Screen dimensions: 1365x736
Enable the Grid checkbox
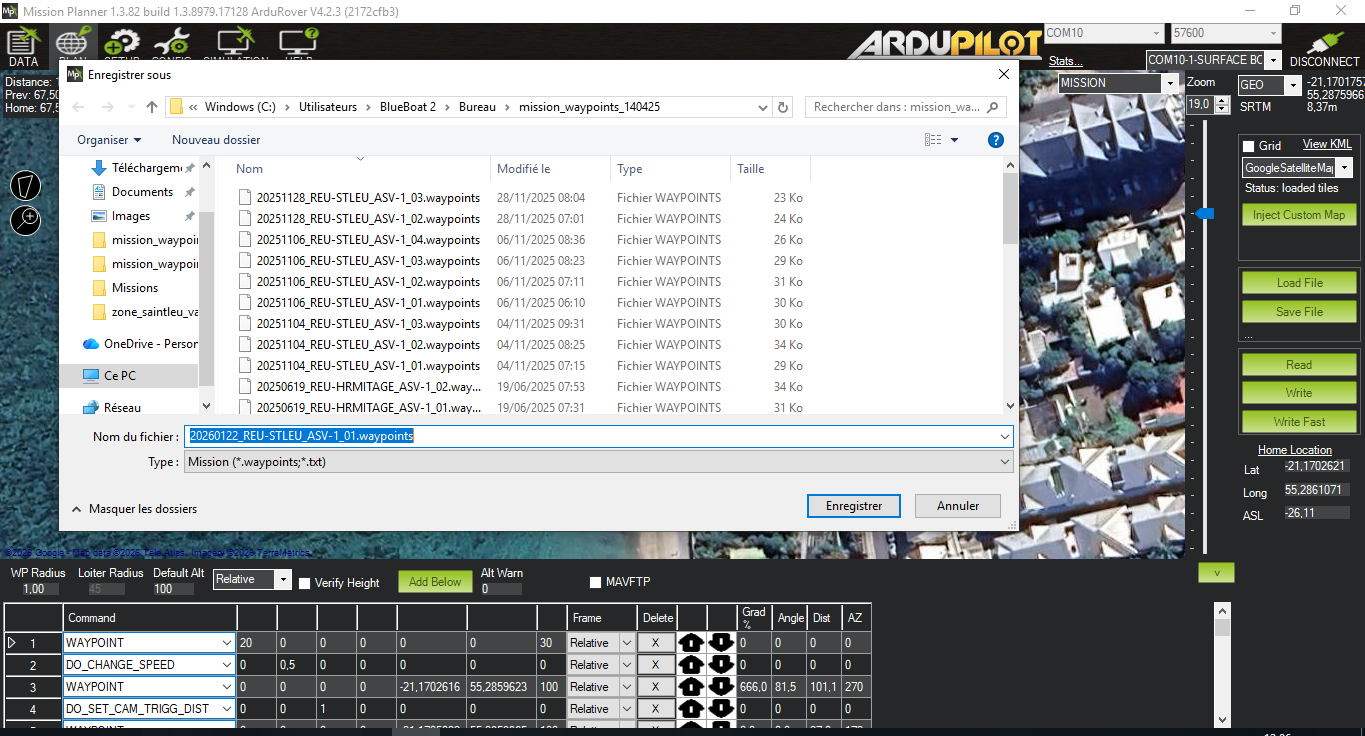click(x=1248, y=146)
